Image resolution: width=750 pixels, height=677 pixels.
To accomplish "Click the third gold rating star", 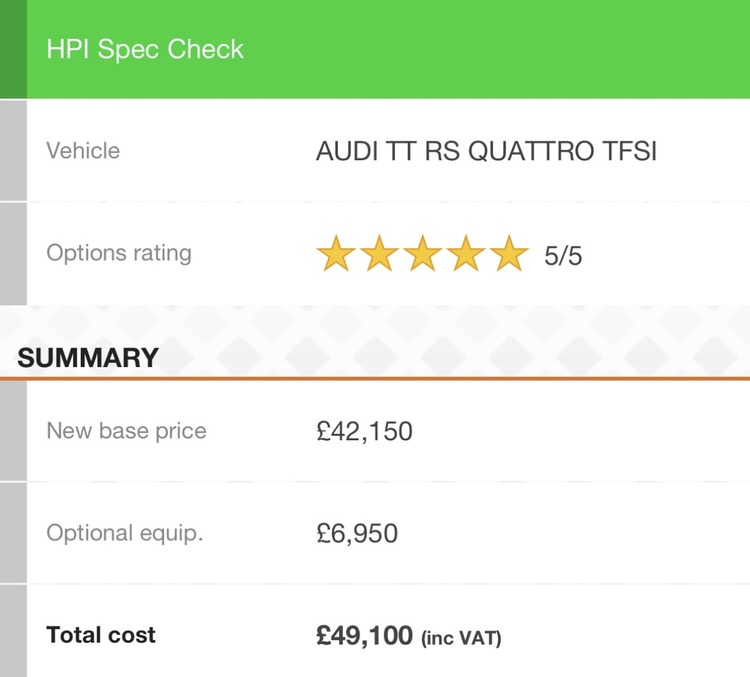I will point(422,254).
